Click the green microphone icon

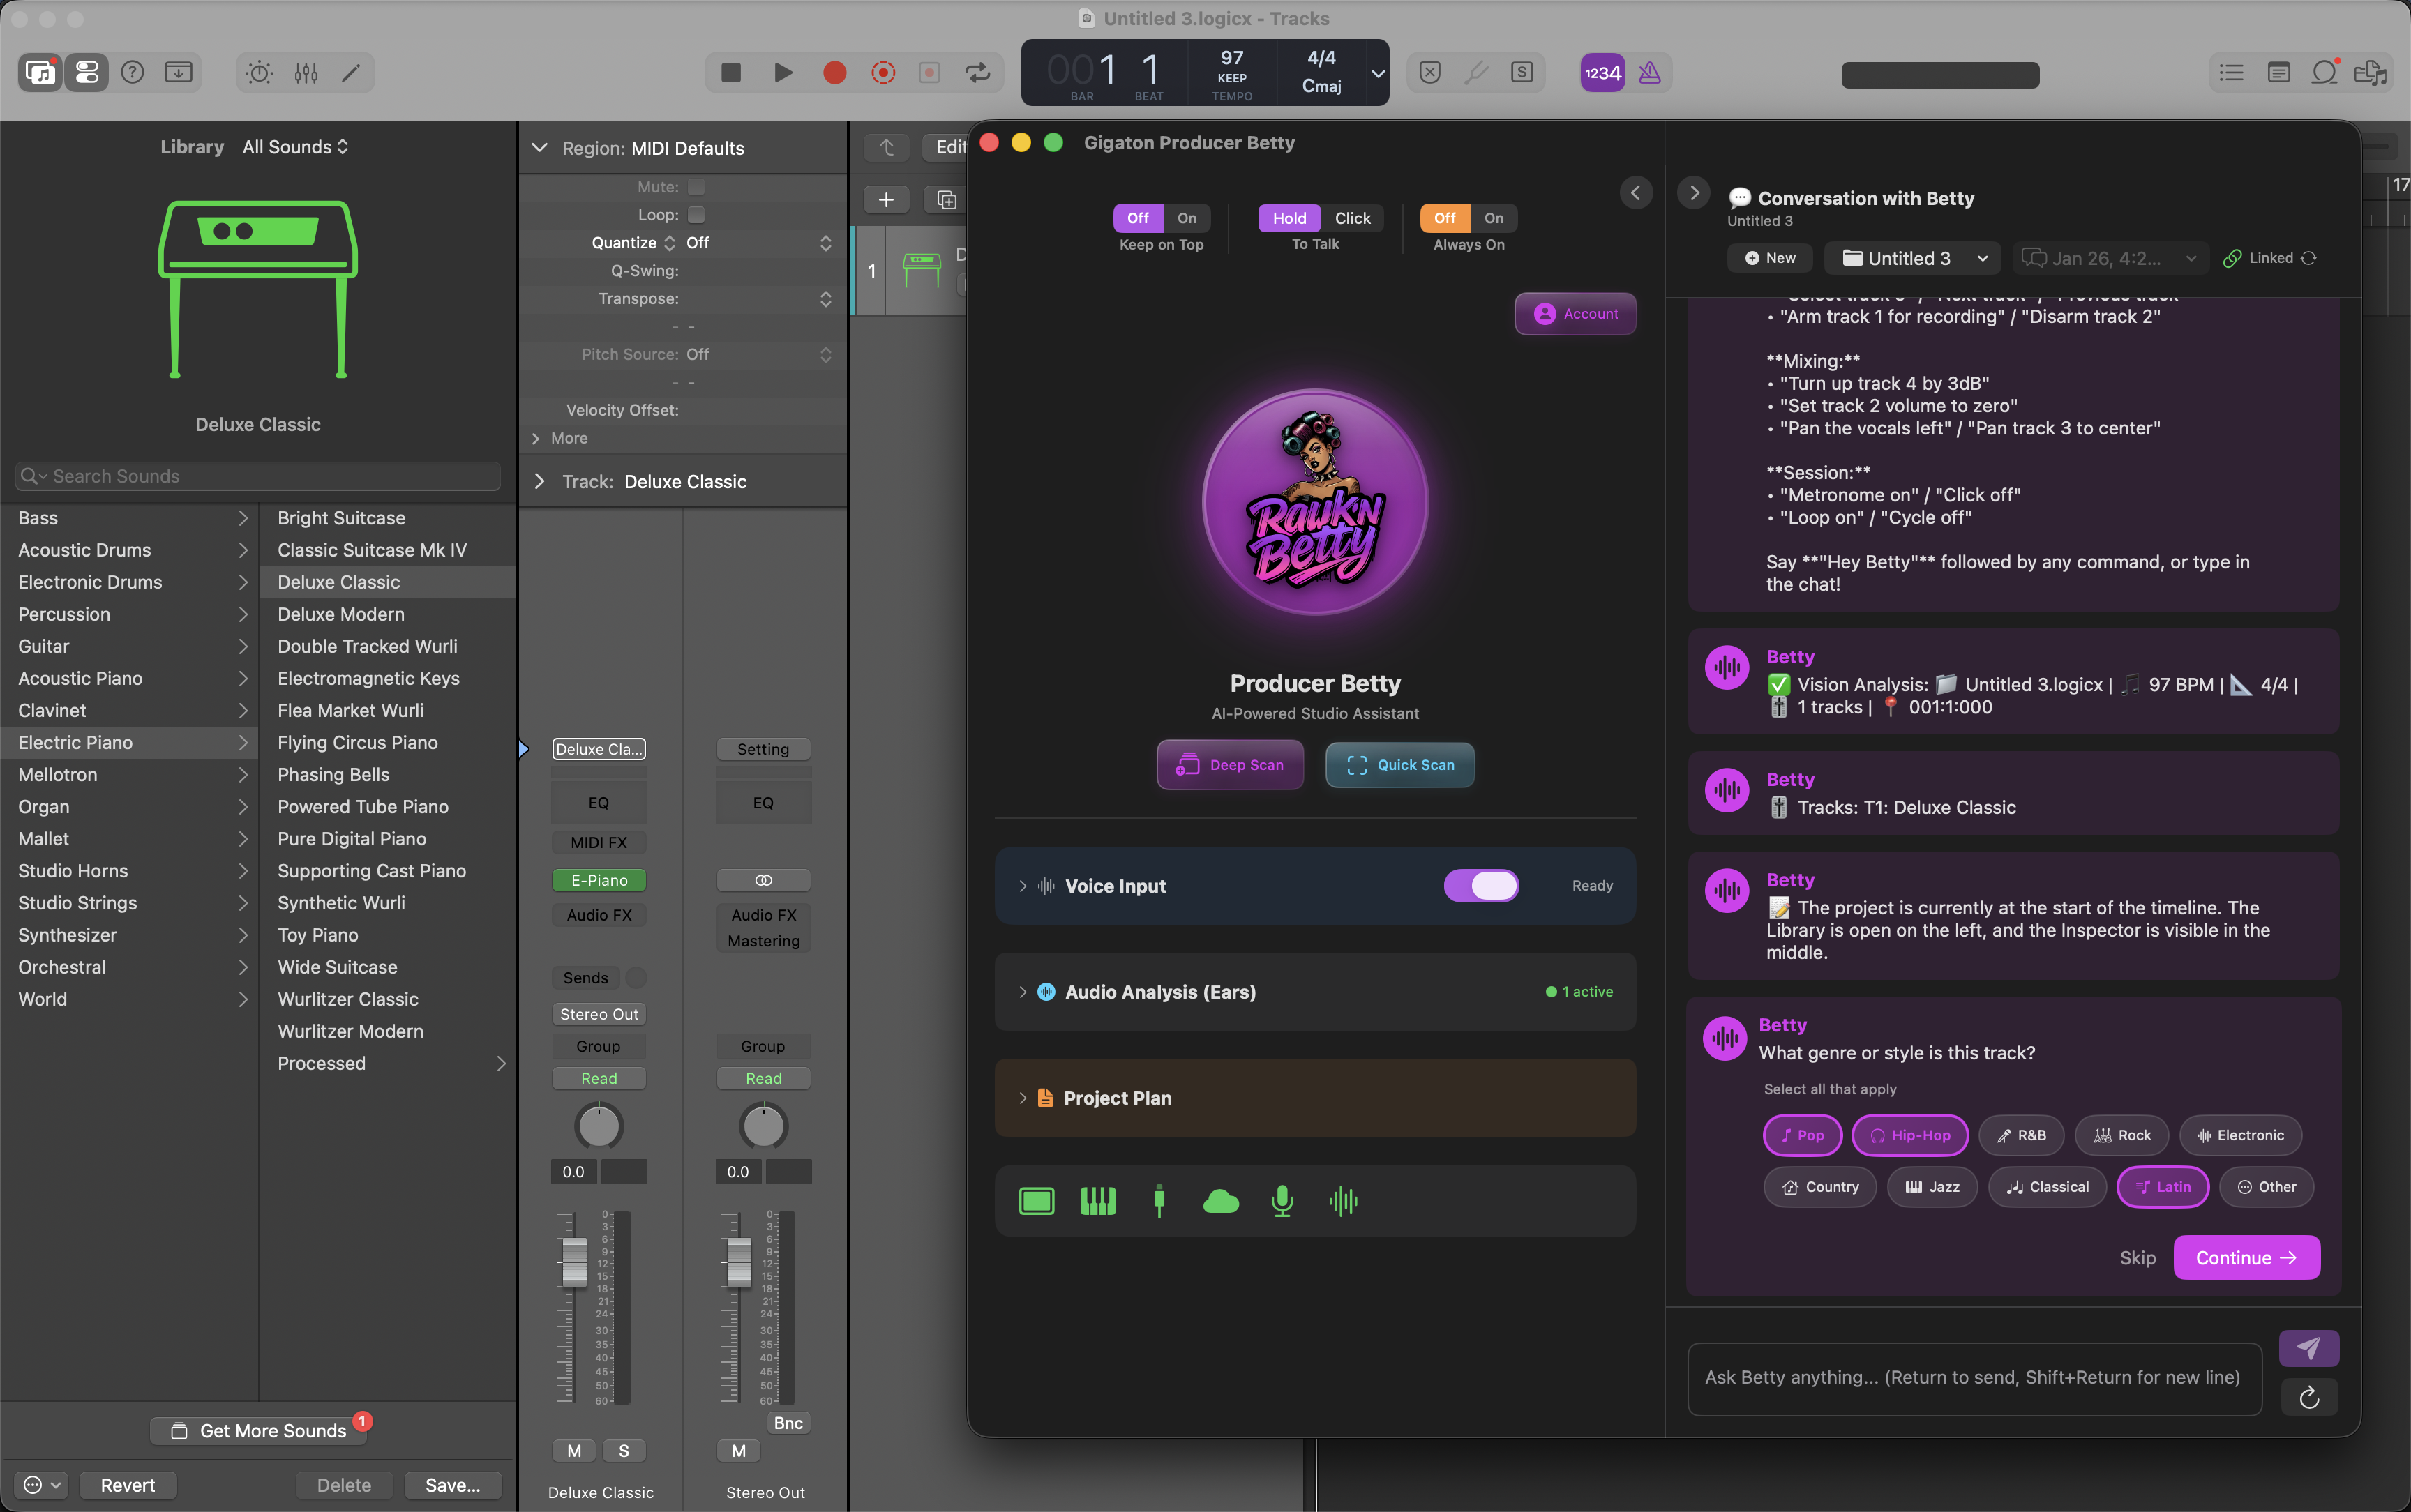coord(1281,1201)
